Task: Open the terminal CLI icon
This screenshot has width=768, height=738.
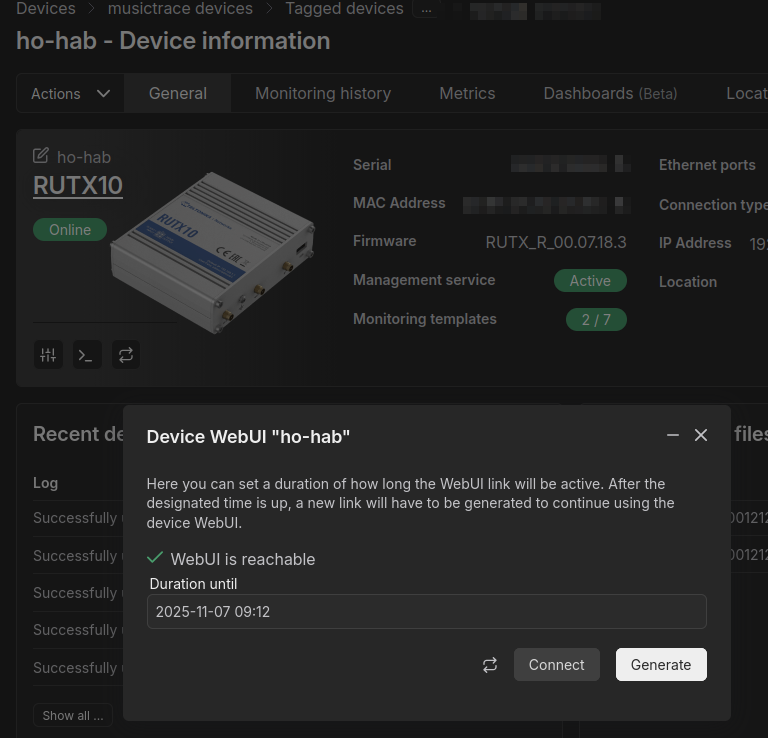Action: (87, 354)
